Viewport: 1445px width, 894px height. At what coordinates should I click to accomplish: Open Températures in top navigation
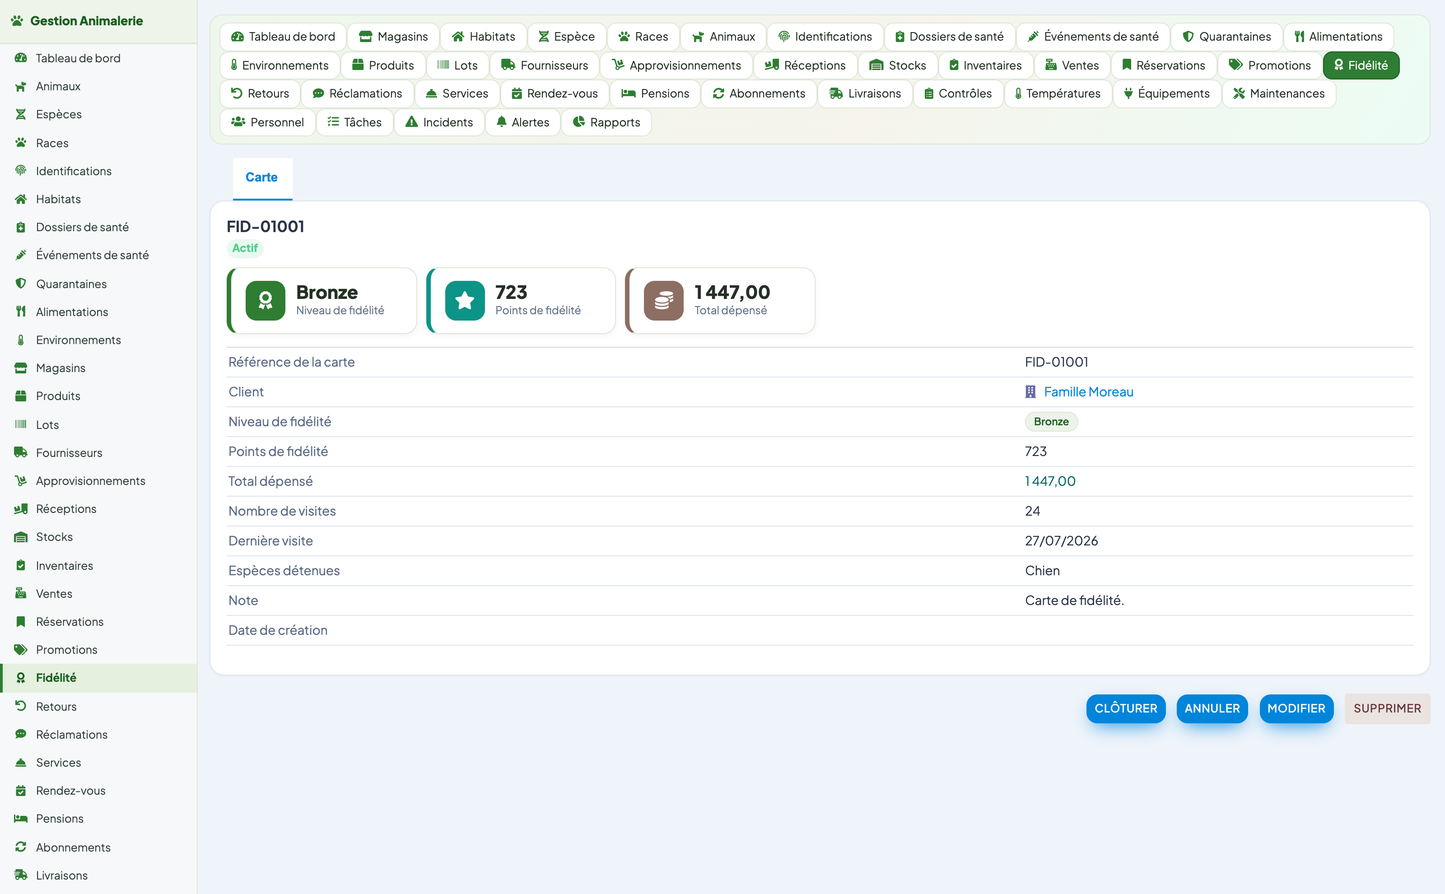click(1057, 94)
